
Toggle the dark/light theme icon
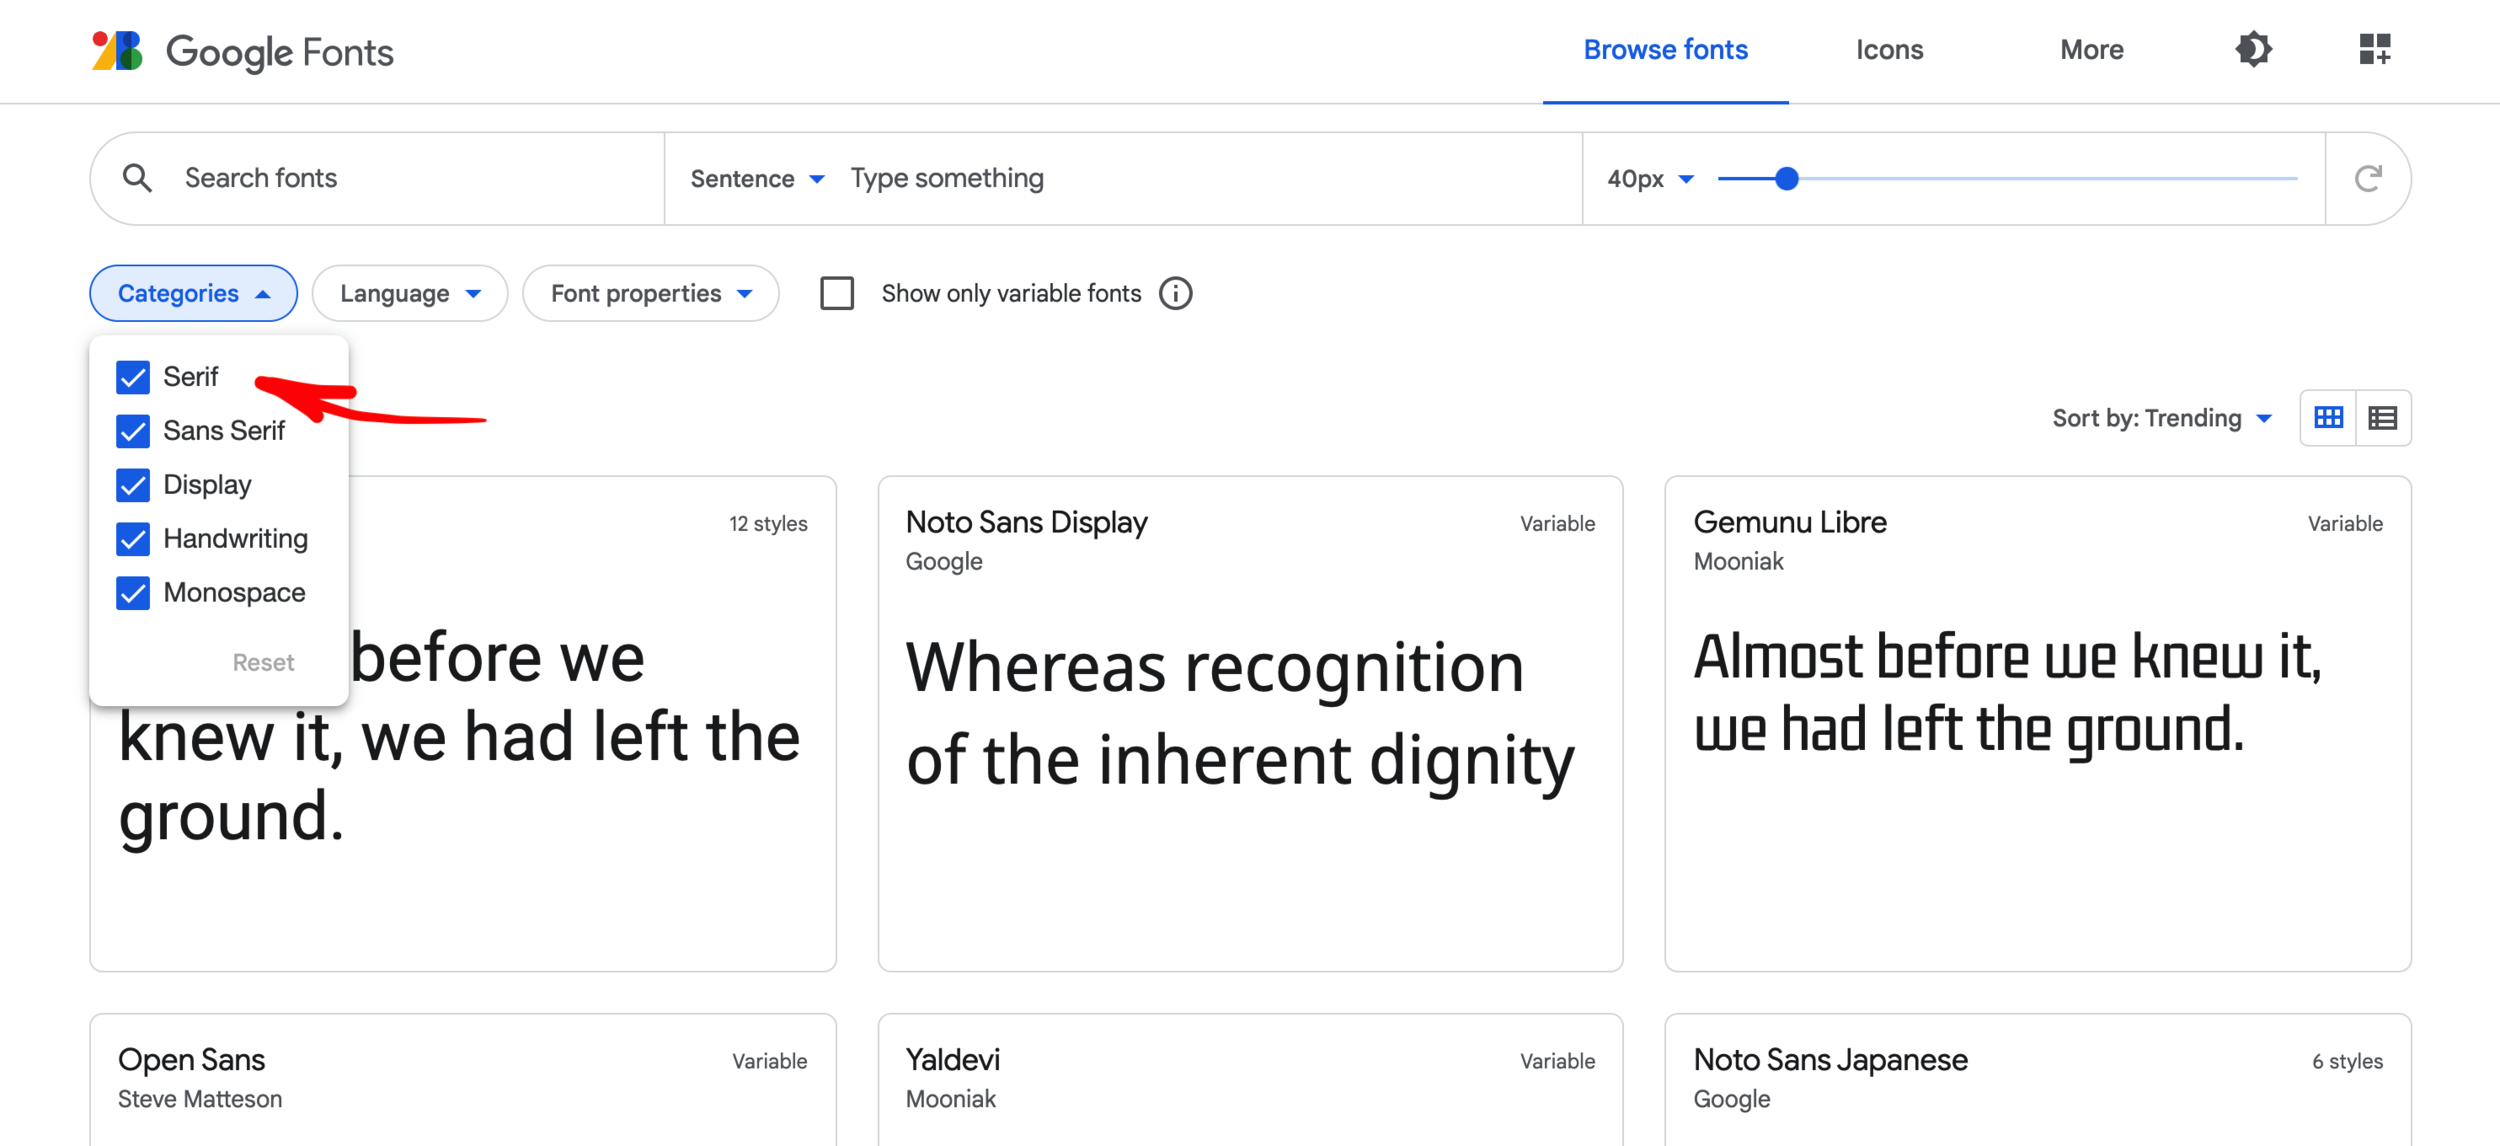[x=2254, y=49]
